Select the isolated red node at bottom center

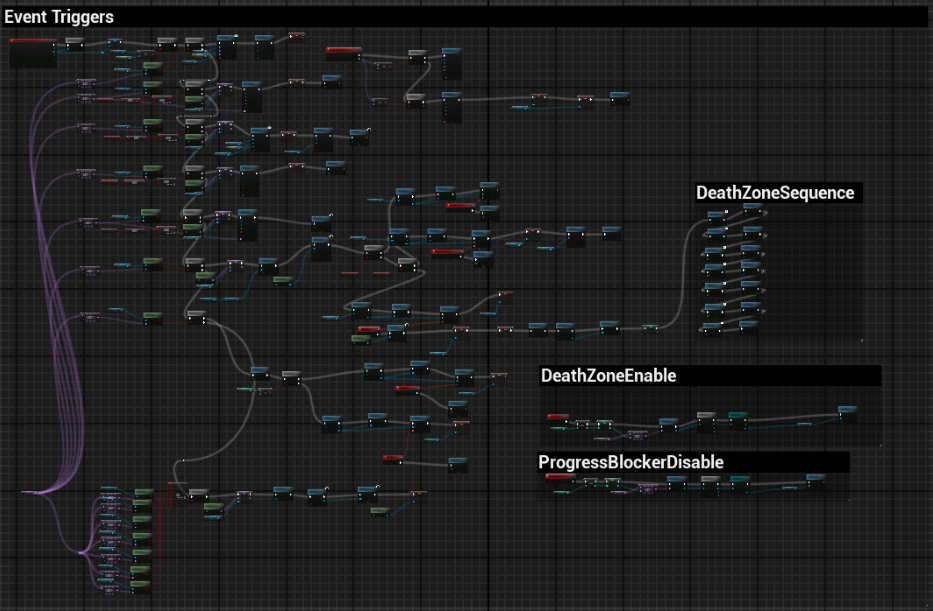[394, 459]
